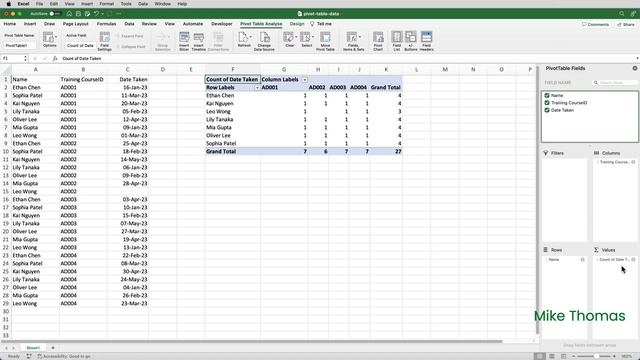Open the Window menu in menu bar
The width and height of the screenshot is (640, 360).
click(162, 4)
